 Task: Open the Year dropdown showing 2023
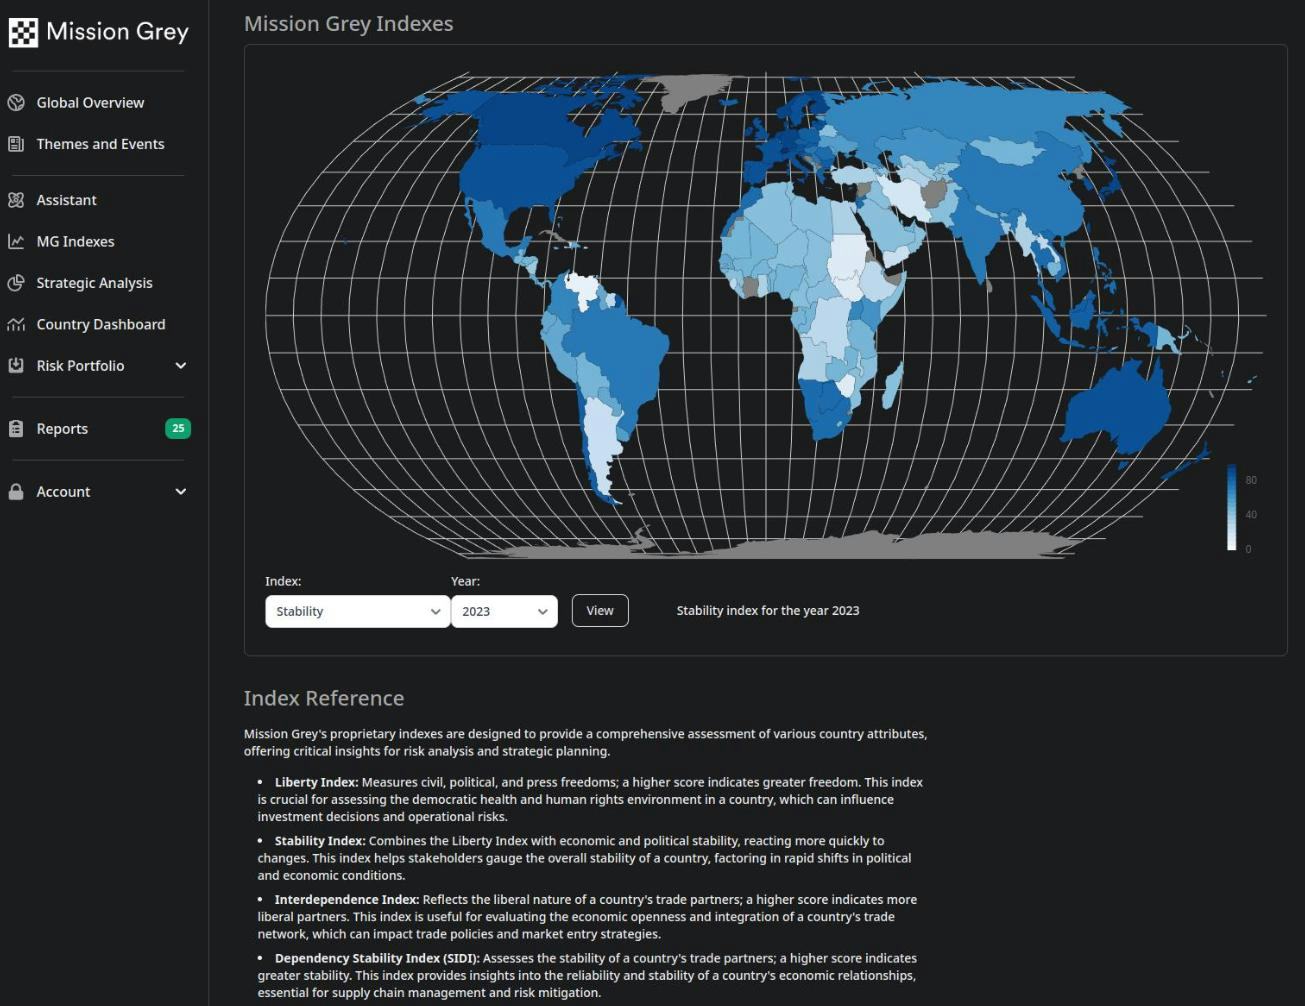503,611
